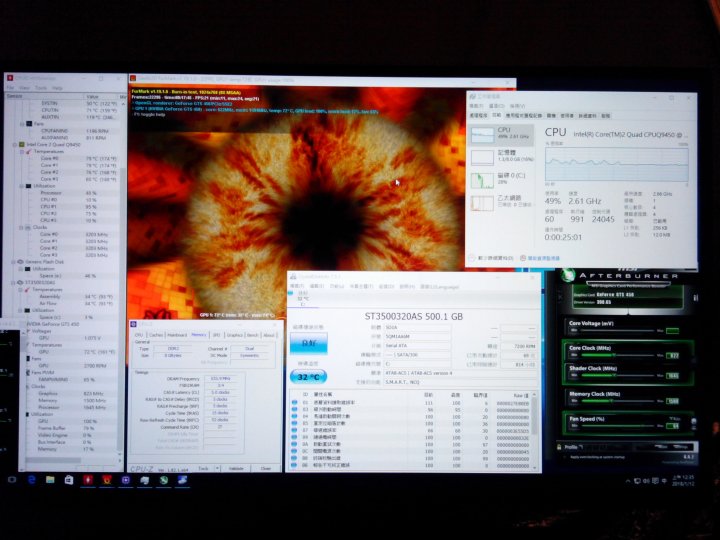Collapse the Intel Core 2 Quad Q9450 node
Image resolution: width=720 pixels, height=540 pixels.
(15, 145)
